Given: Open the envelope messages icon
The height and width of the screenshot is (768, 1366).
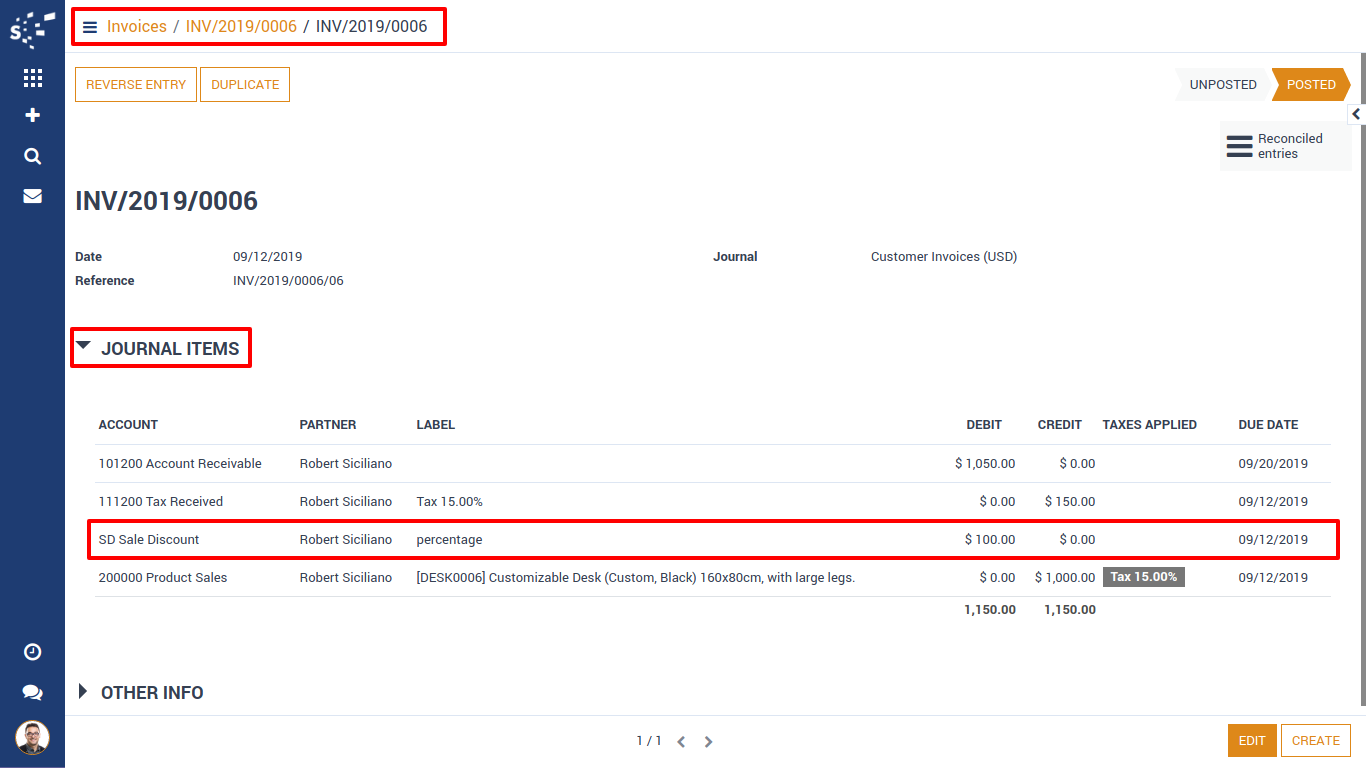Looking at the screenshot, I should 32,196.
